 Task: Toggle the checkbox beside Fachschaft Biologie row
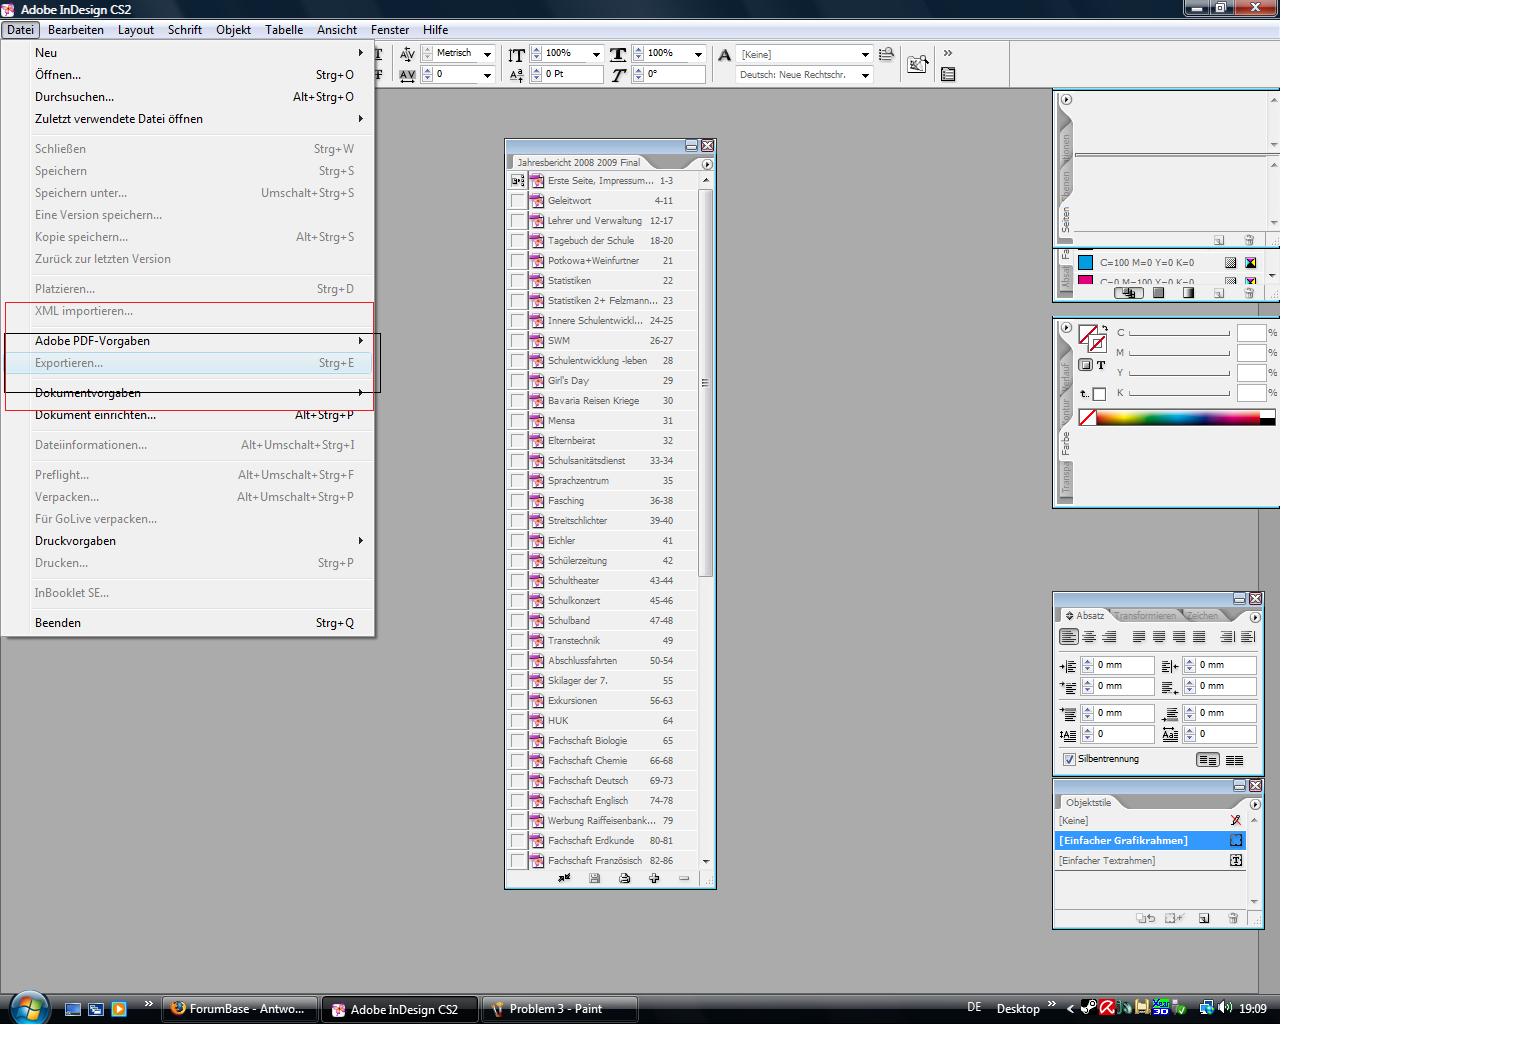click(x=517, y=741)
